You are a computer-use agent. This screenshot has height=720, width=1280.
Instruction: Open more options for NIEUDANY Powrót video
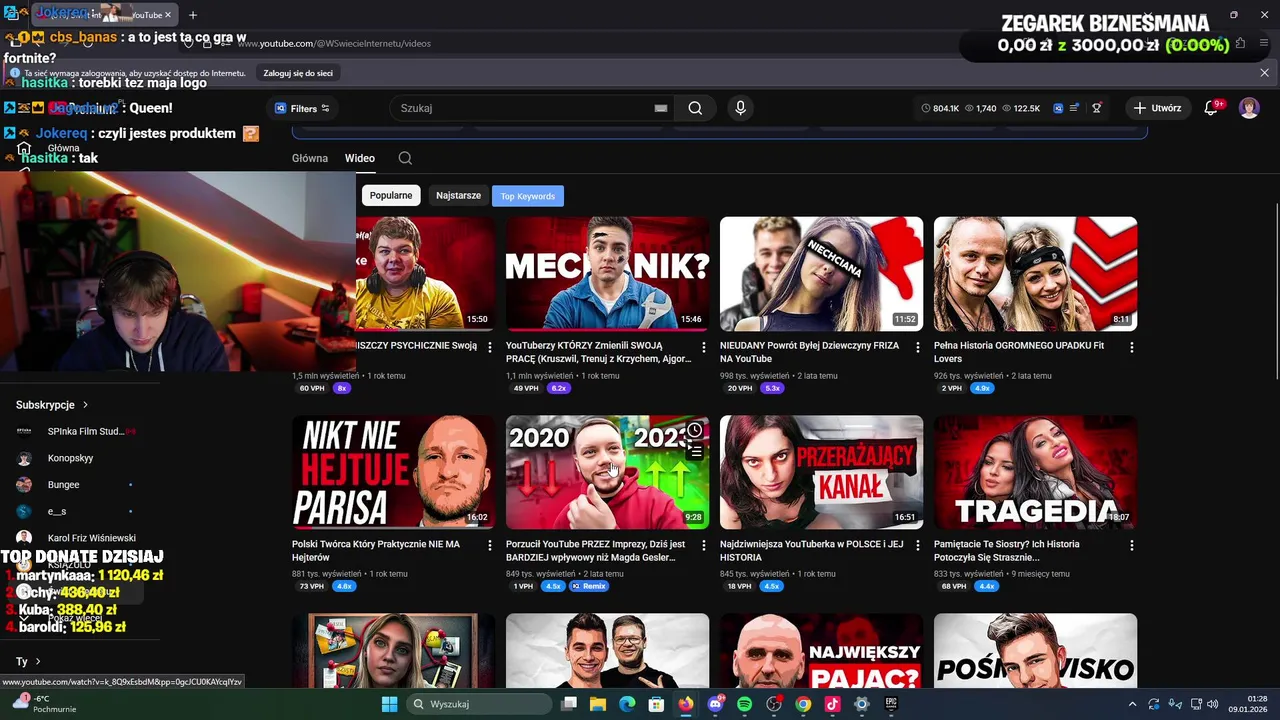click(917, 347)
